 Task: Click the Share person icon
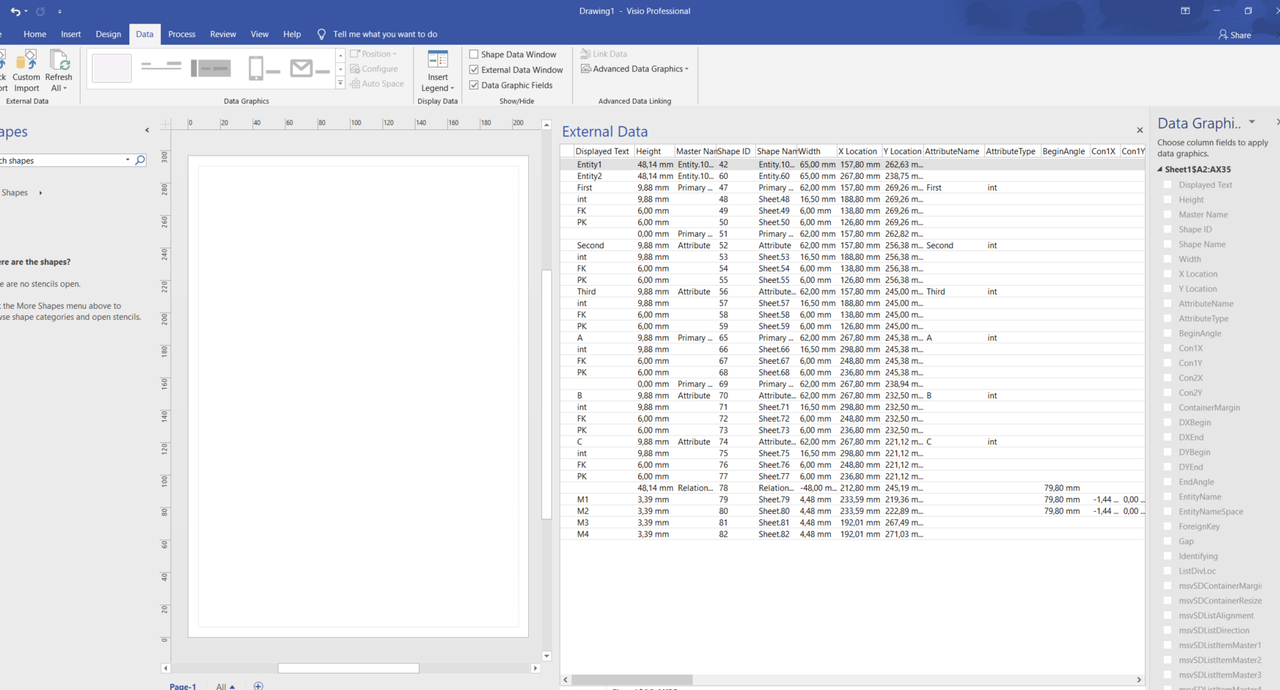1223,34
